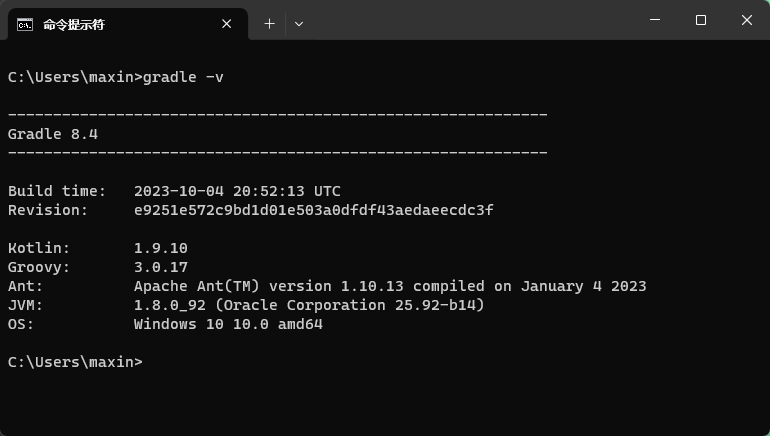Close the terminal window

coord(746,20)
